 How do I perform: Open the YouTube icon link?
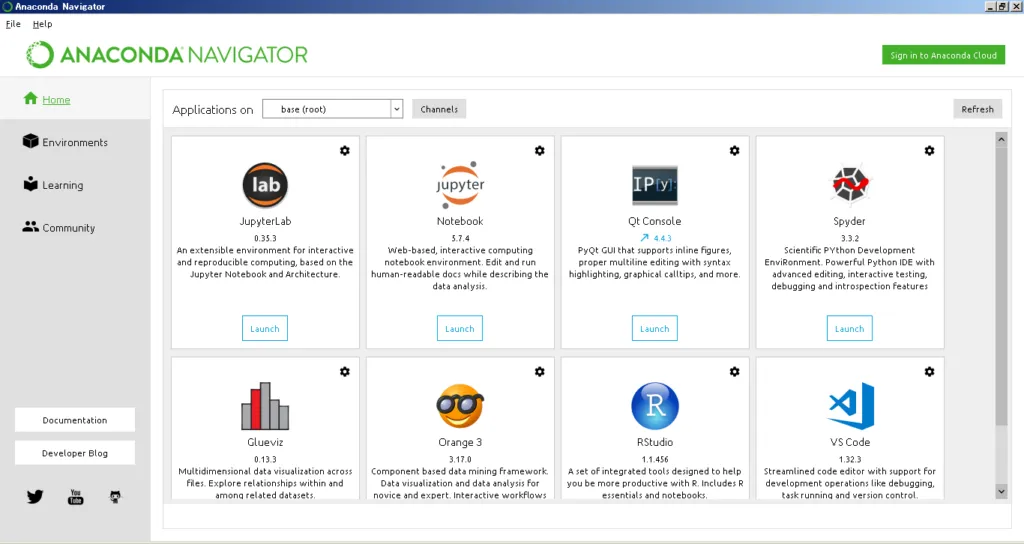[x=76, y=496]
